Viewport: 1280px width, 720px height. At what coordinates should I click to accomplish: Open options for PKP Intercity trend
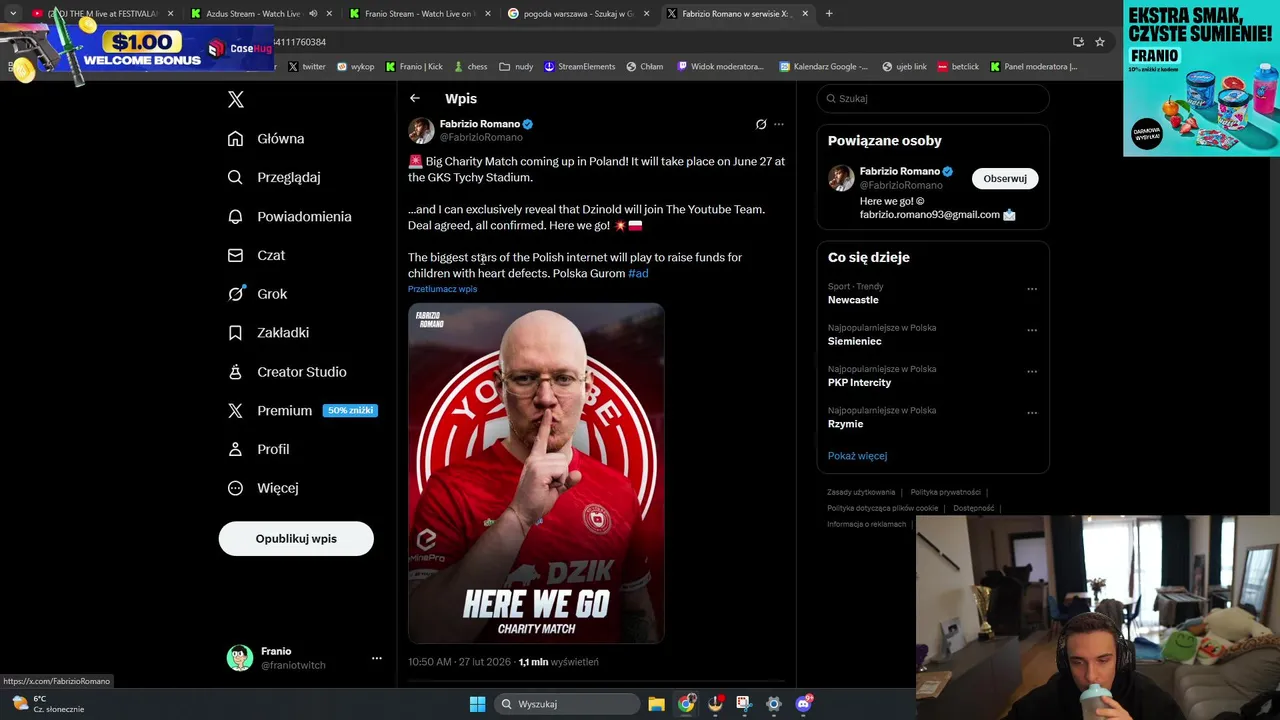pos(1032,371)
